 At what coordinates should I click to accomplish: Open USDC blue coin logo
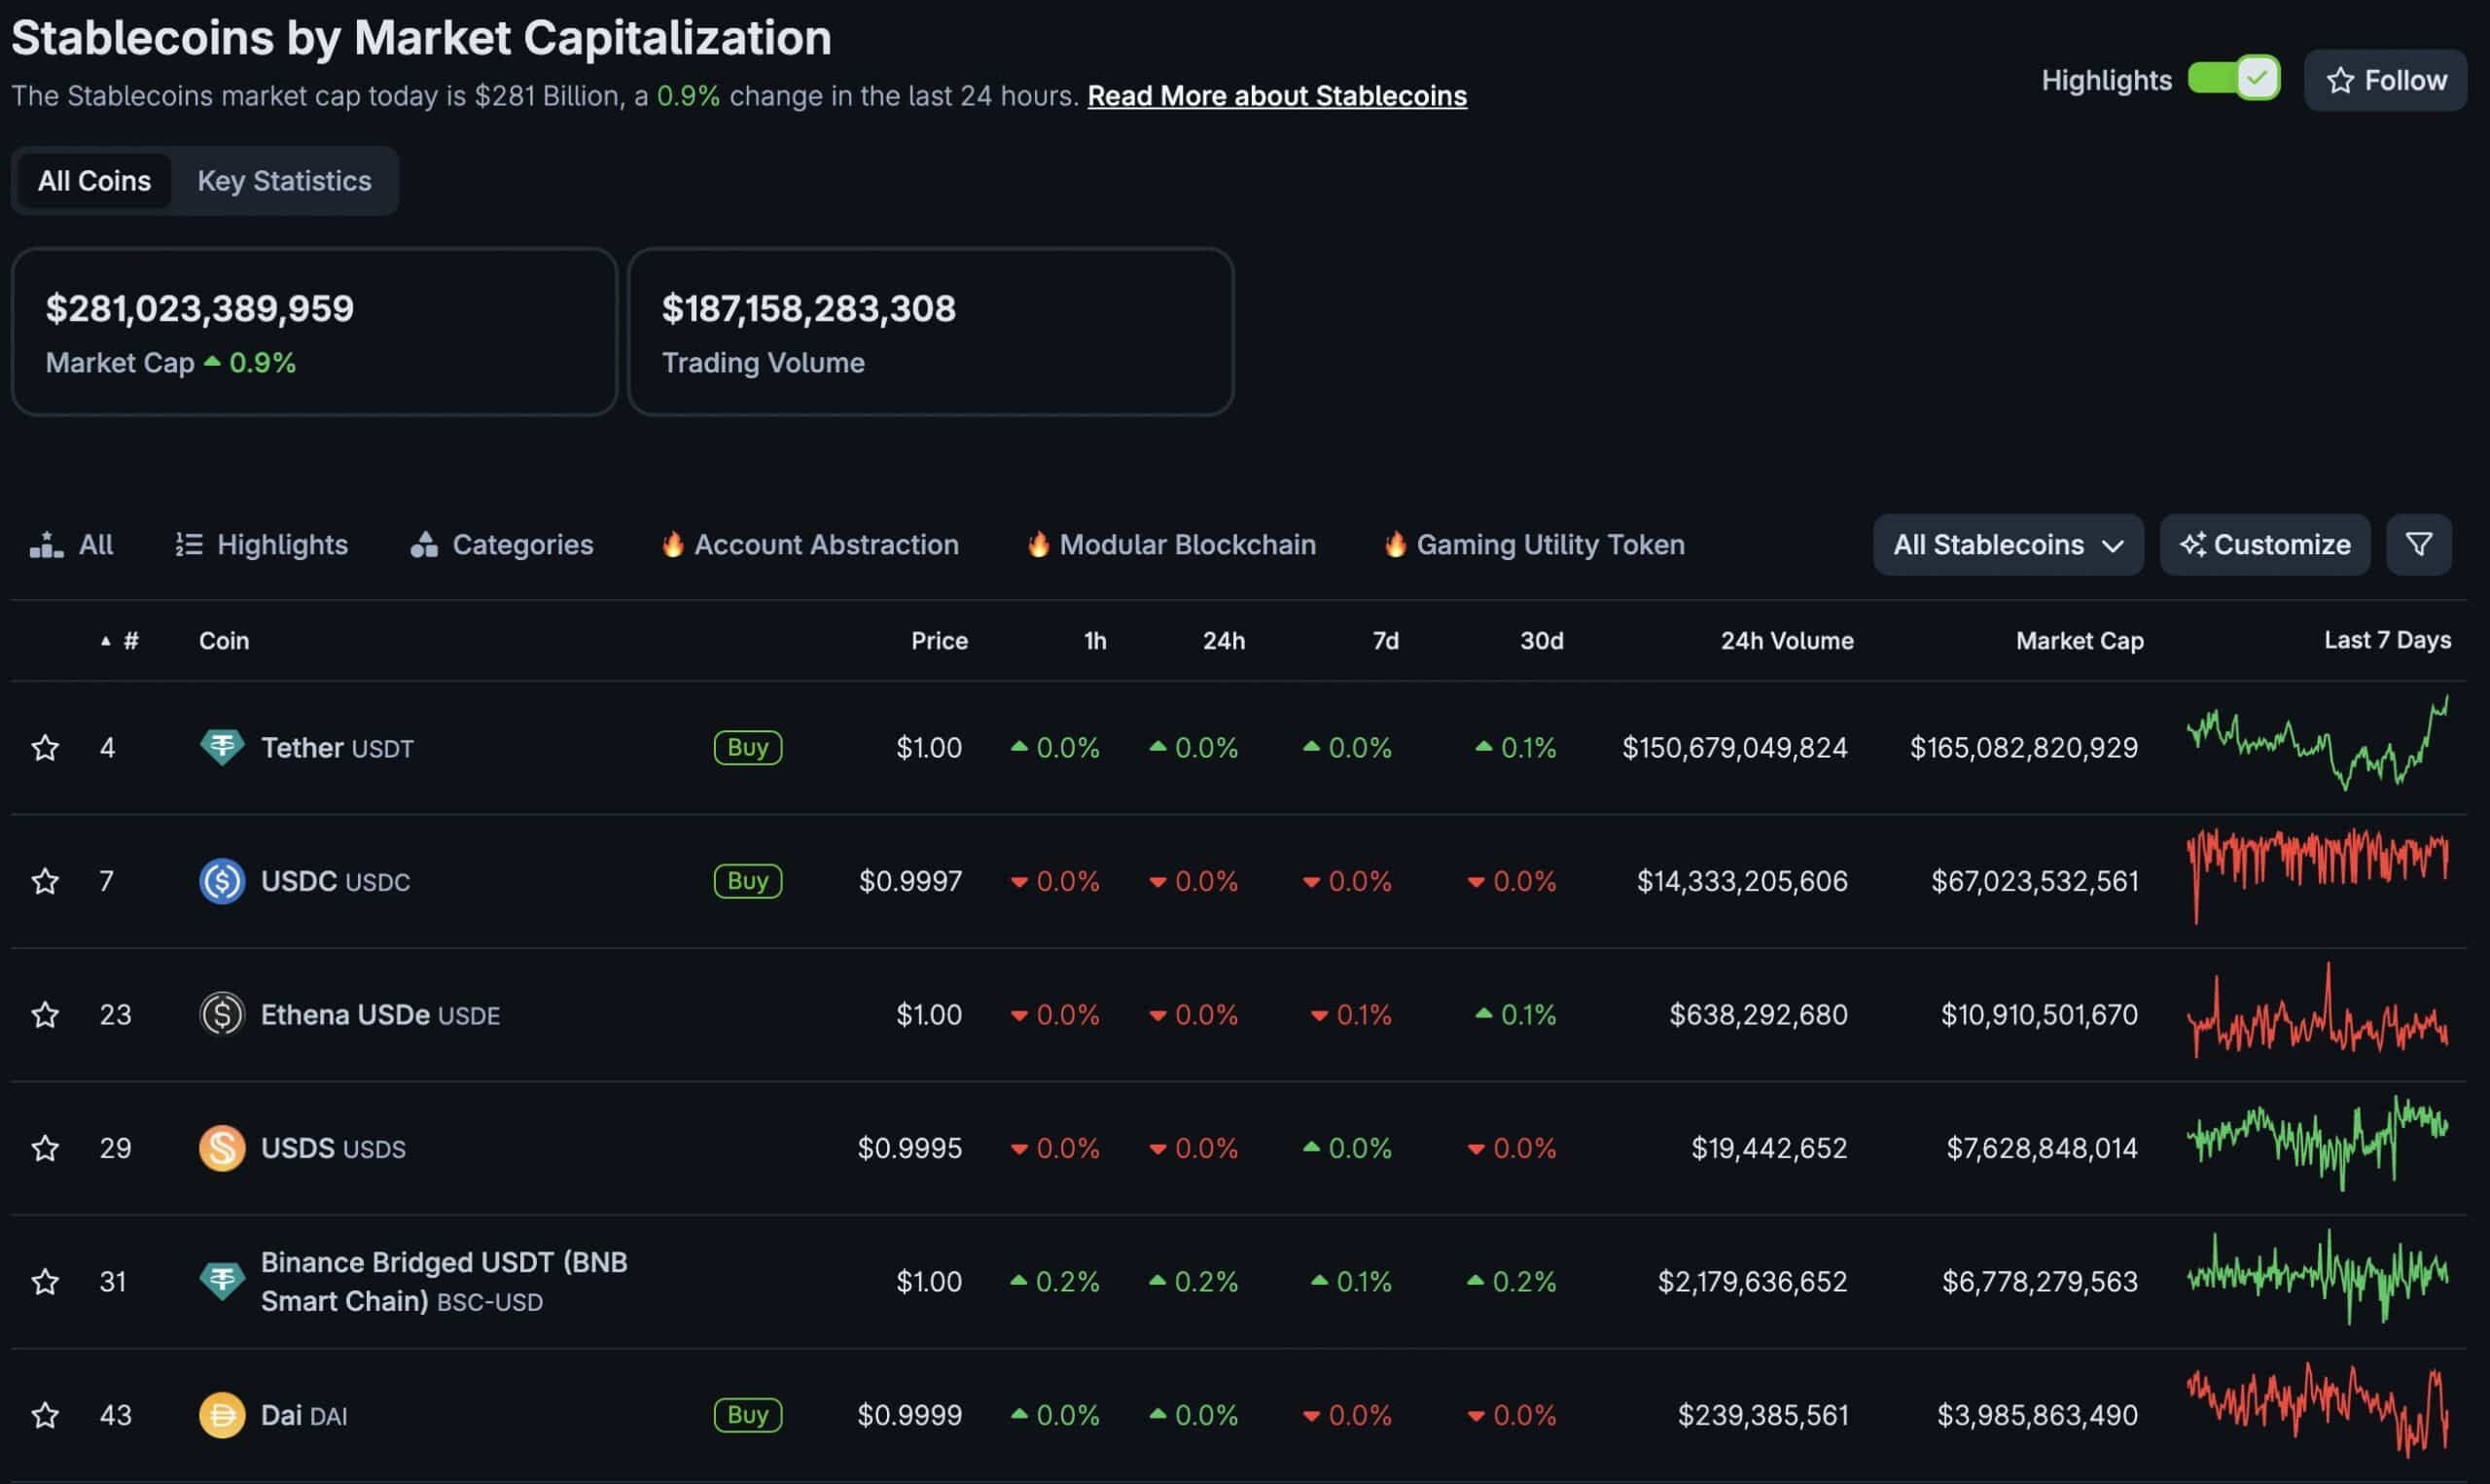pyautogui.click(x=222, y=881)
